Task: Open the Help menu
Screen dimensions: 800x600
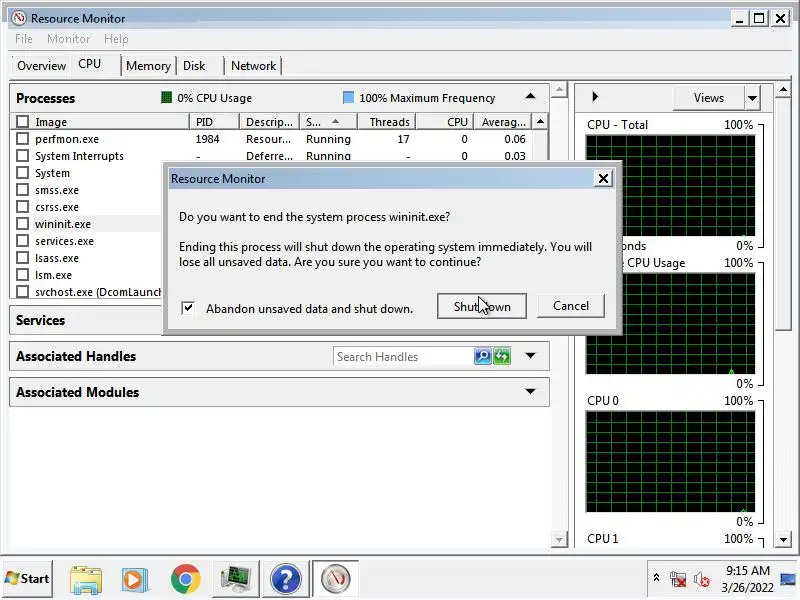Action: point(116,39)
